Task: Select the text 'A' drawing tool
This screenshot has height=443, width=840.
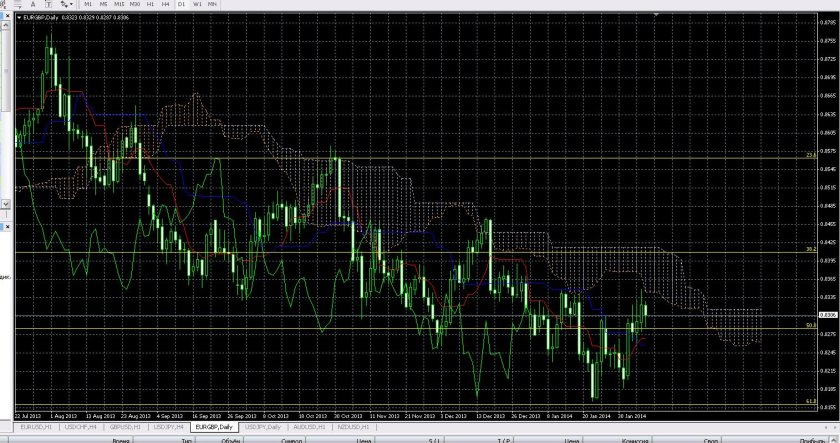Action: pos(32,5)
